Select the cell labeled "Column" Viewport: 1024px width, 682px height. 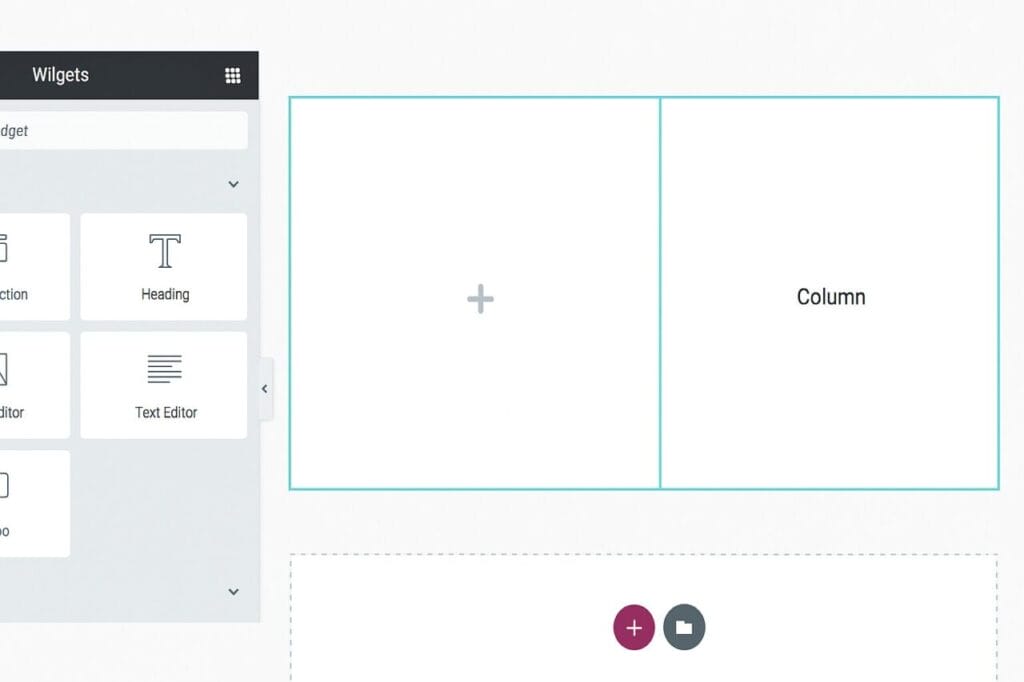point(830,297)
